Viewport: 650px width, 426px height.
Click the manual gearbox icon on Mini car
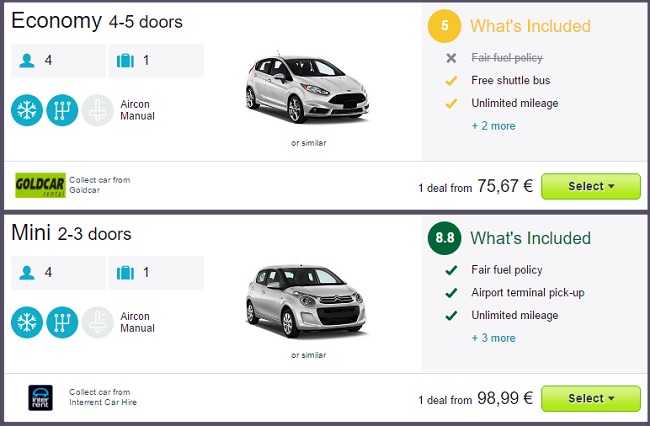(62, 322)
